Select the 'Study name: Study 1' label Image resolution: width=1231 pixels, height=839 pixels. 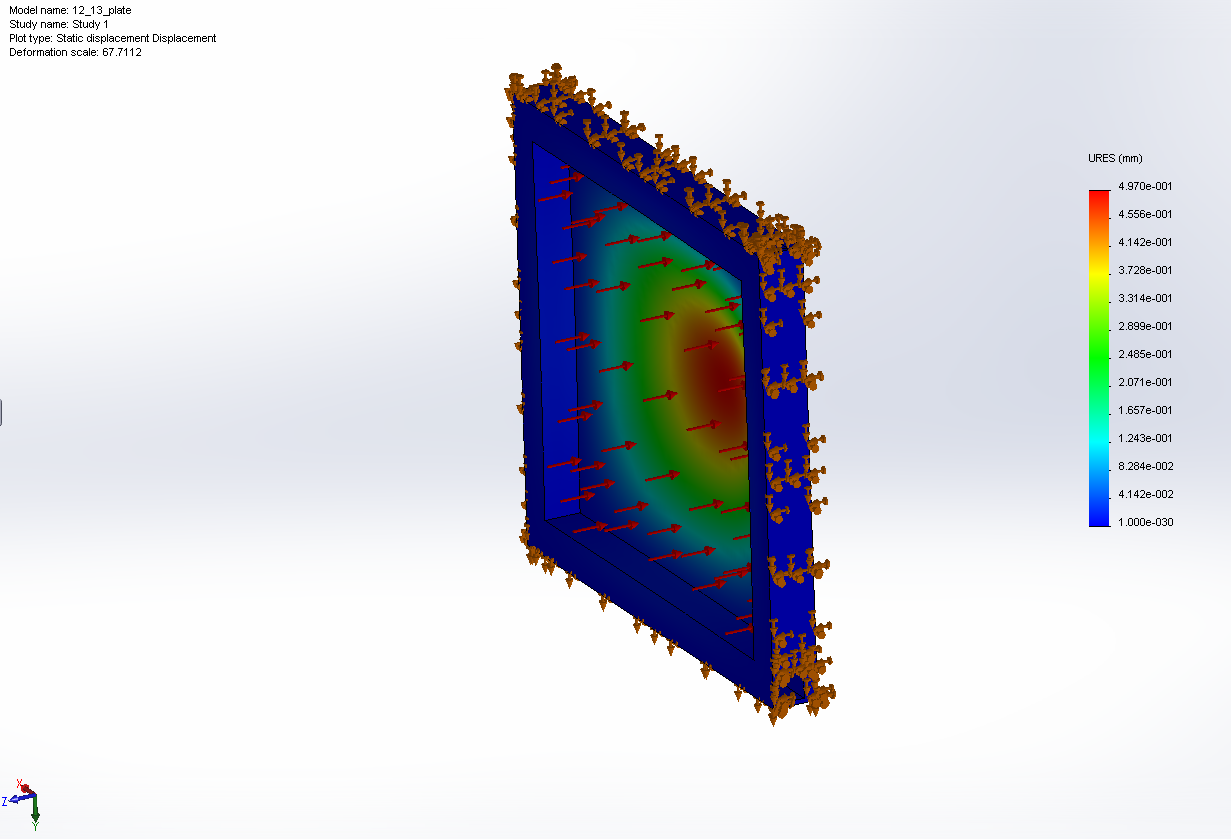point(59,24)
